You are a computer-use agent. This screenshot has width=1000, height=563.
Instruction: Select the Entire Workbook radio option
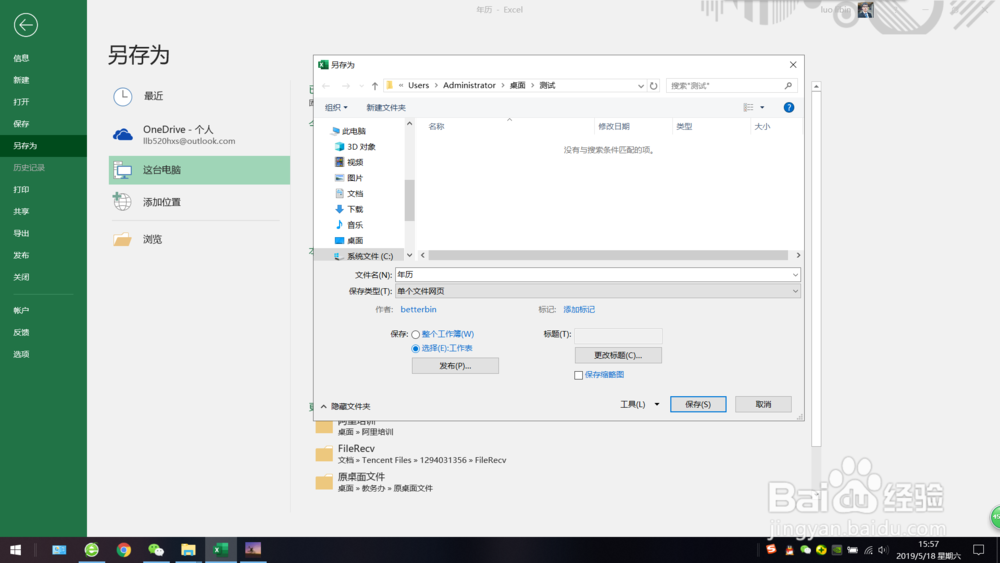[x=416, y=334]
